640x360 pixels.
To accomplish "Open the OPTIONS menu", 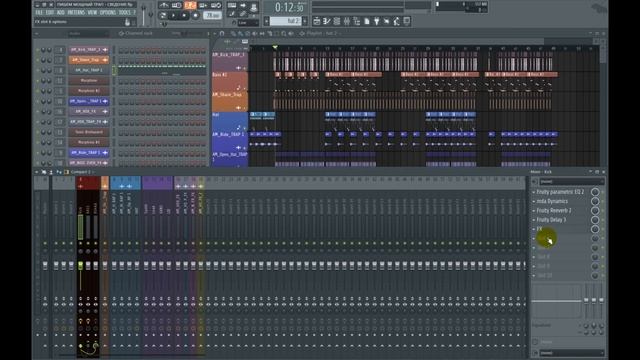I will coord(108,13).
